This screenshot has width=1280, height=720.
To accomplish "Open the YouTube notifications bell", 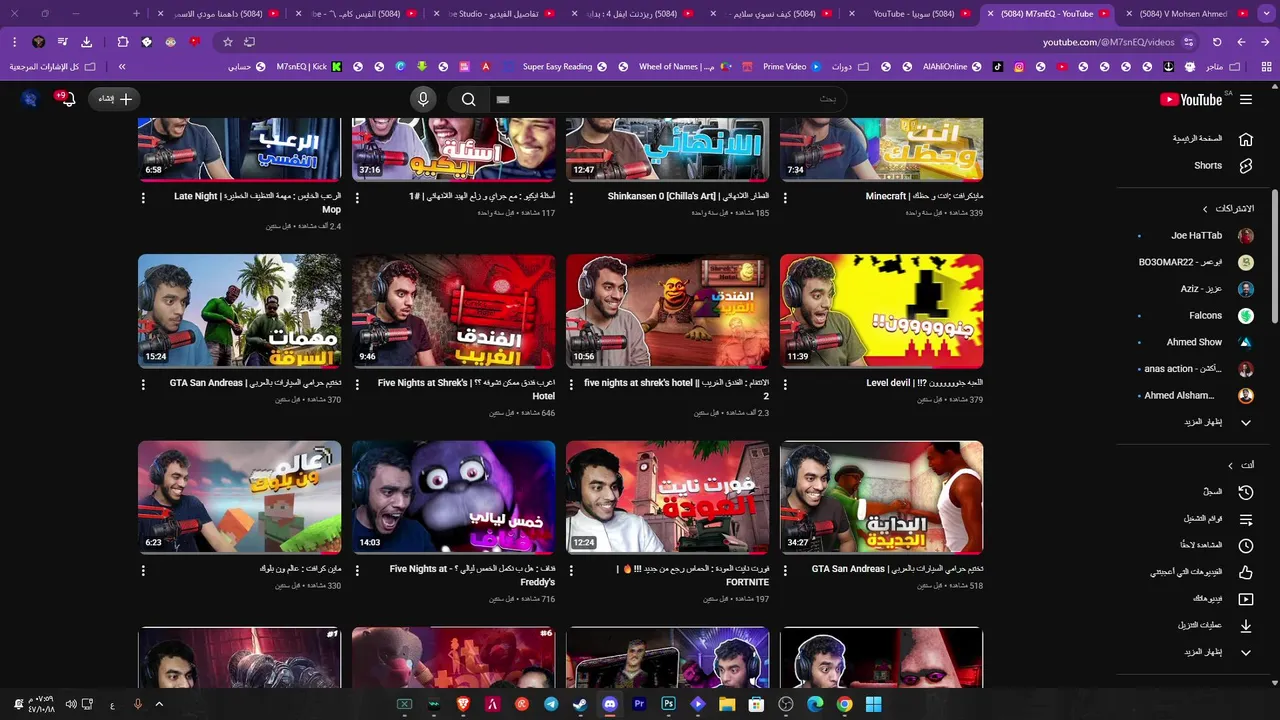I will pyautogui.click(x=68, y=99).
